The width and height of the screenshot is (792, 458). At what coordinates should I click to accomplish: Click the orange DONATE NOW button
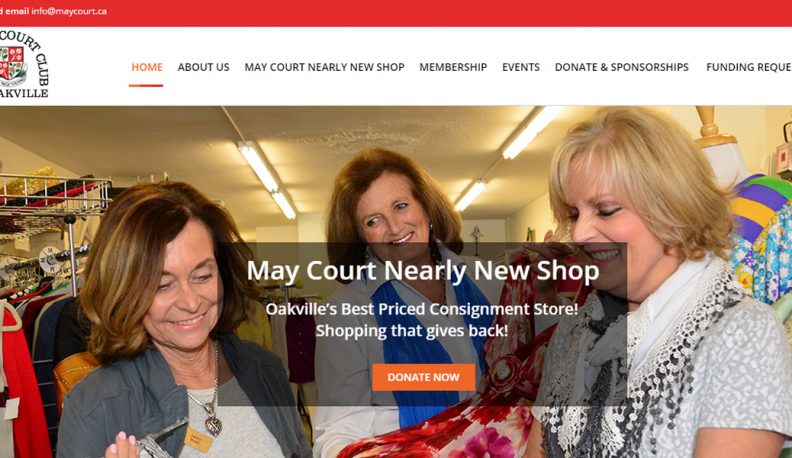coord(423,377)
